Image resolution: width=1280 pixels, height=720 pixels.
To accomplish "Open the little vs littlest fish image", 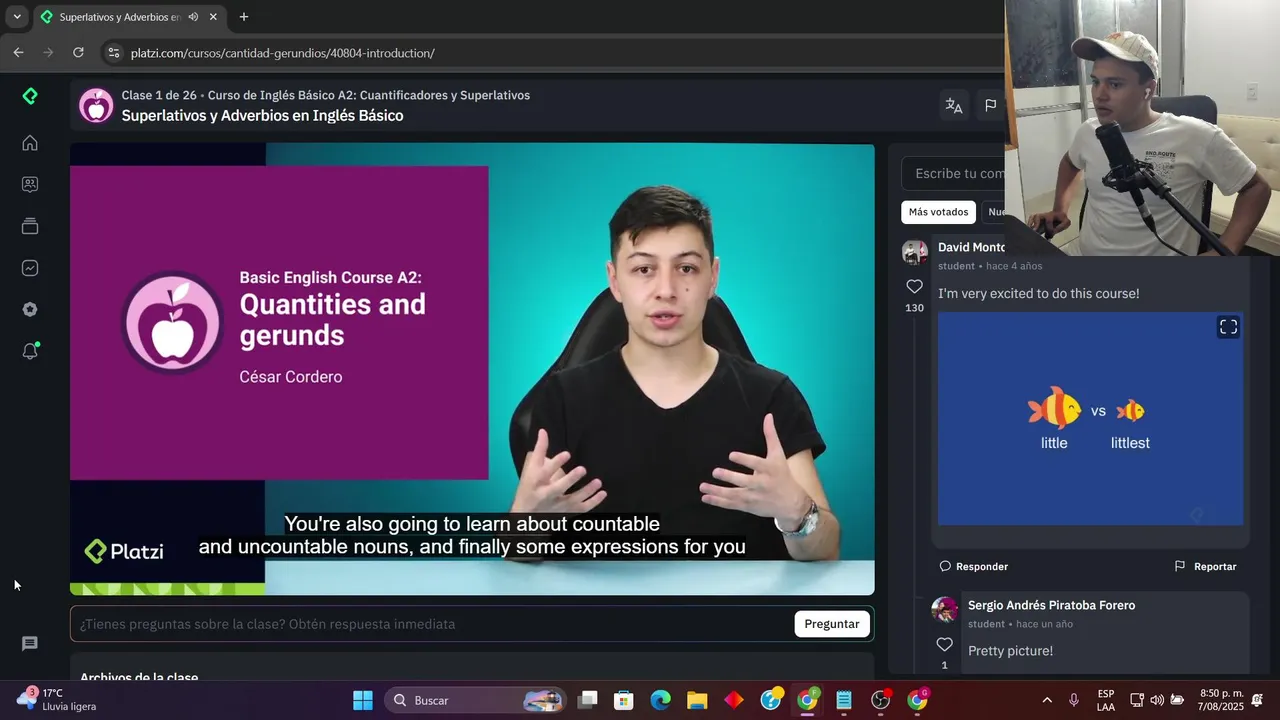I will click(1091, 419).
